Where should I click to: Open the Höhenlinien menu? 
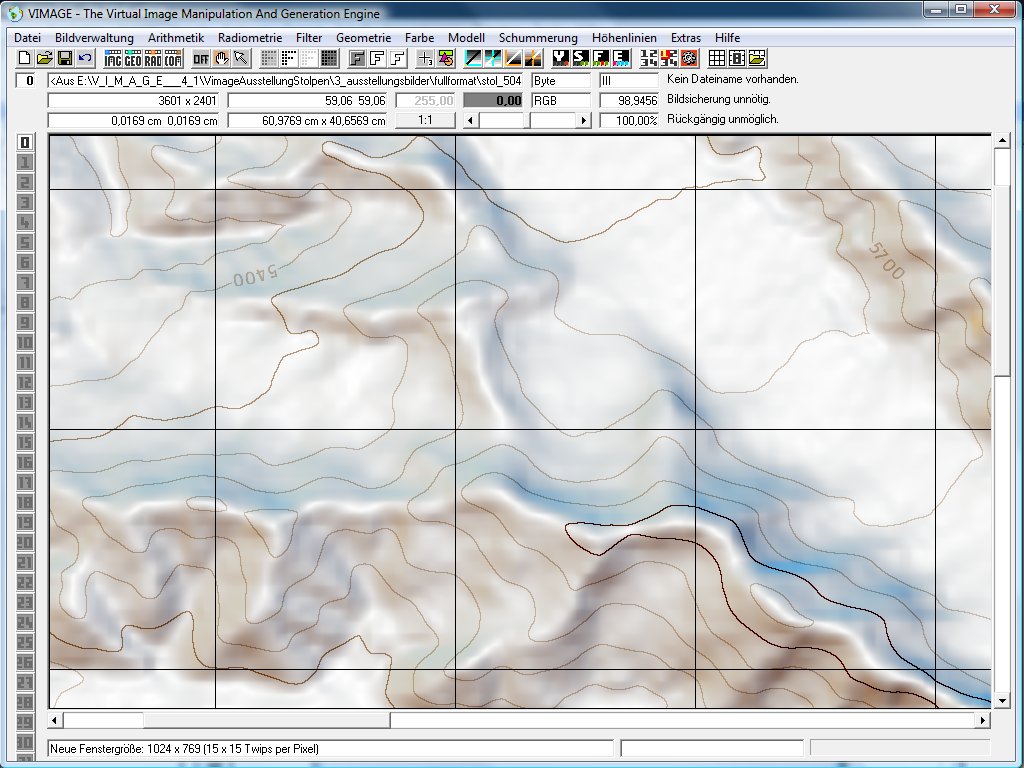point(624,37)
